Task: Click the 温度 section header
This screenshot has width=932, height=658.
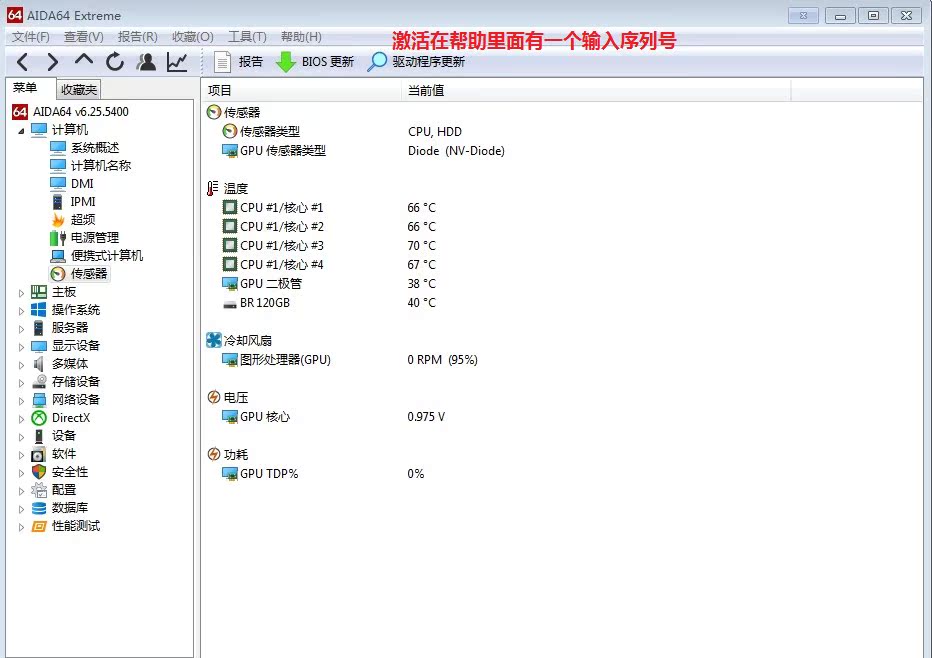Action: pos(235,188)
